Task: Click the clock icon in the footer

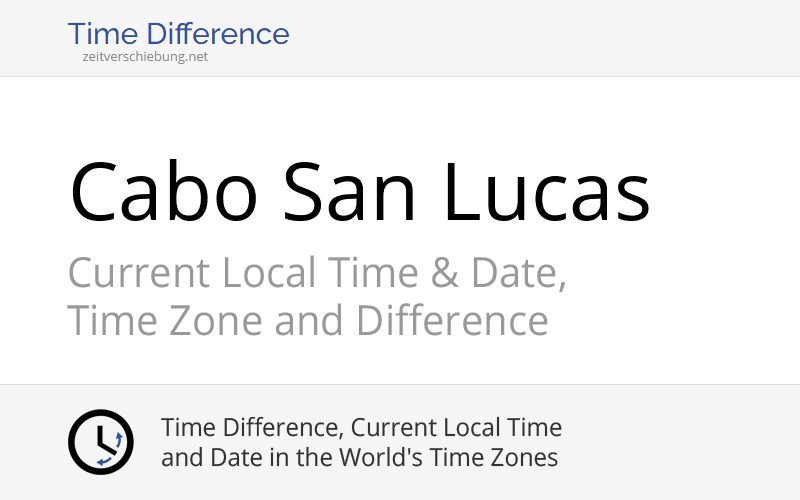Action: [x=100, y=442]
